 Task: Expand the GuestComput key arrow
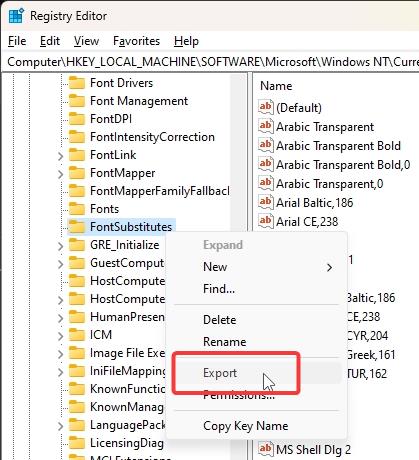[x=60, y=264]
